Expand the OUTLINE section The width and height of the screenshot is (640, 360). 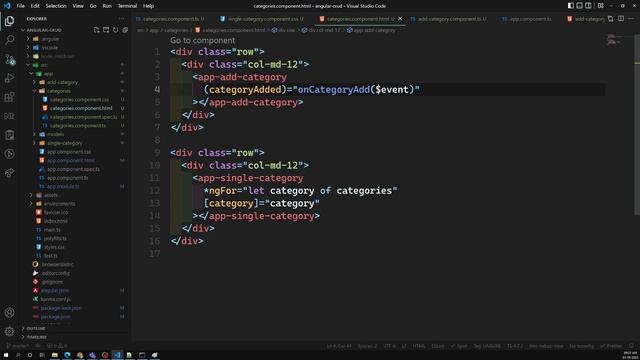36,328
